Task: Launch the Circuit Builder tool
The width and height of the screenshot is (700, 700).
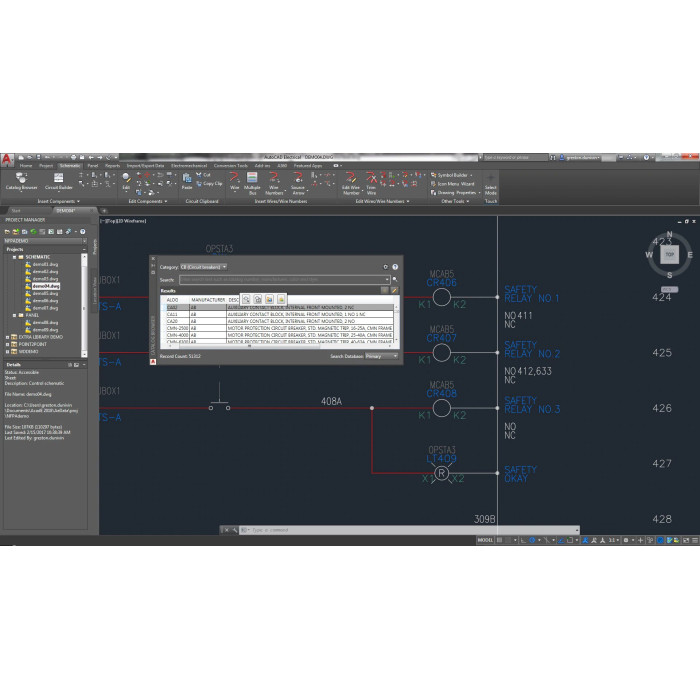Action: click(x=58, y=181)
